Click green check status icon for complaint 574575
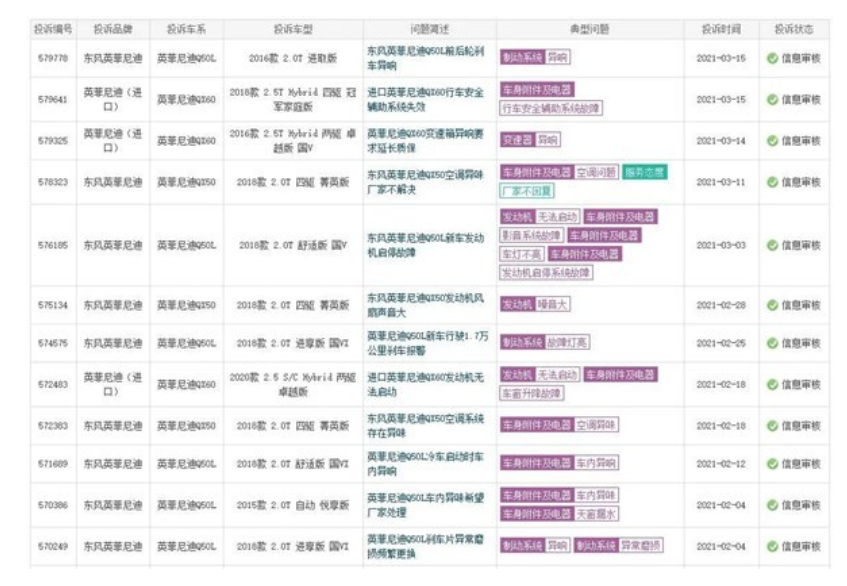847x586 pixels. point(772,343)
